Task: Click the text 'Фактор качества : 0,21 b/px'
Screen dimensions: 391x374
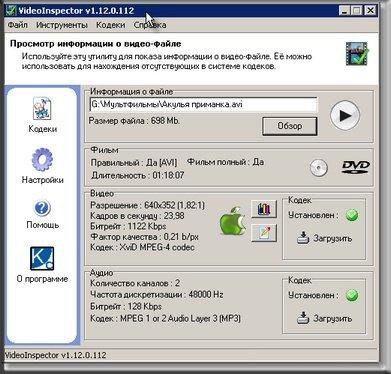Action: [x=144, y=237]
